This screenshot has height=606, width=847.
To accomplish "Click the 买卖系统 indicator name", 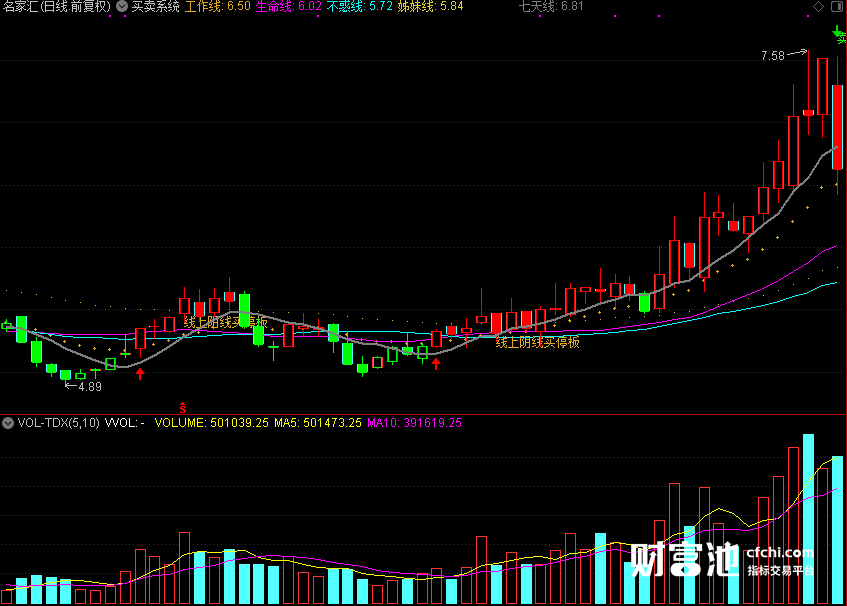I will 156,6.
